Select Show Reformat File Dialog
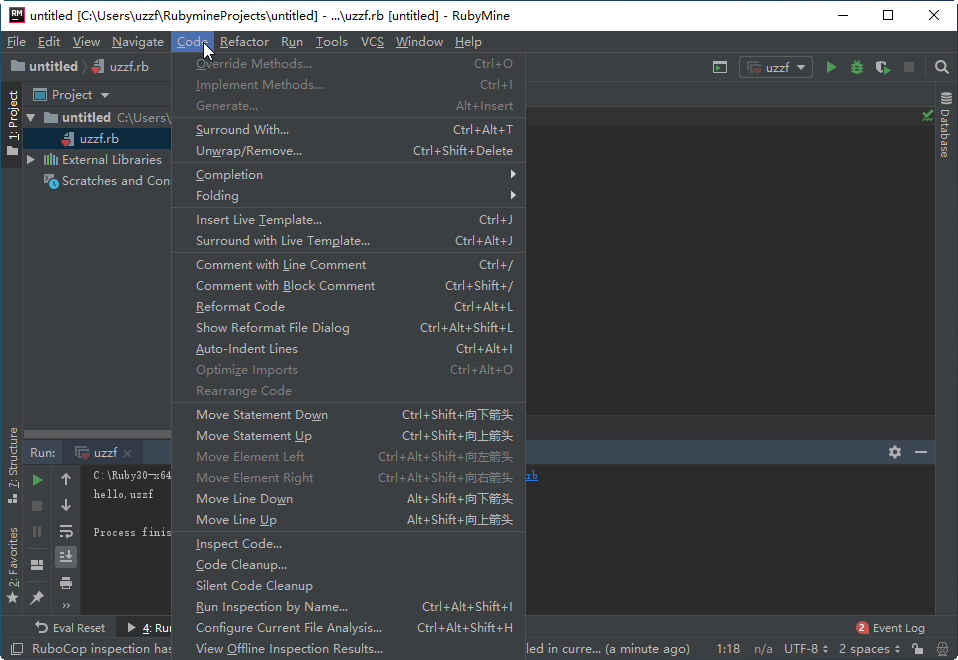 pyautogui.click(x=348, y=328)
